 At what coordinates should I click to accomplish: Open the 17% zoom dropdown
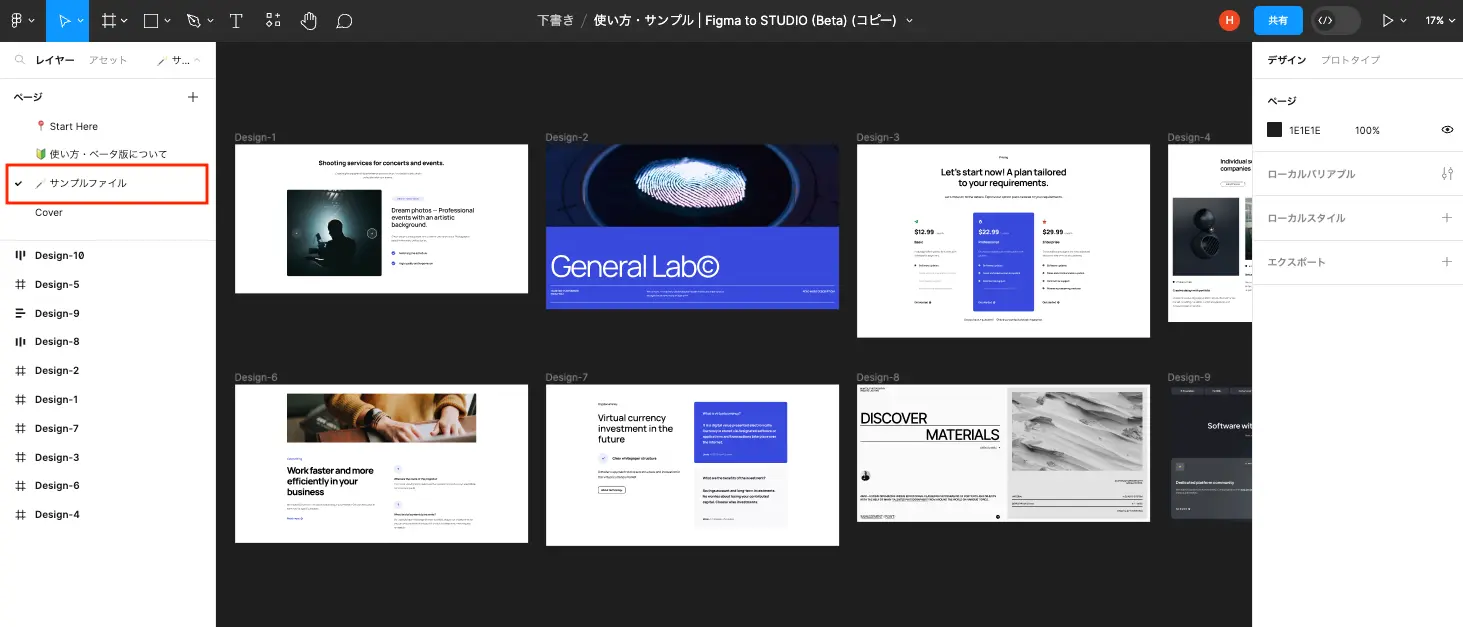(1440, 20)
